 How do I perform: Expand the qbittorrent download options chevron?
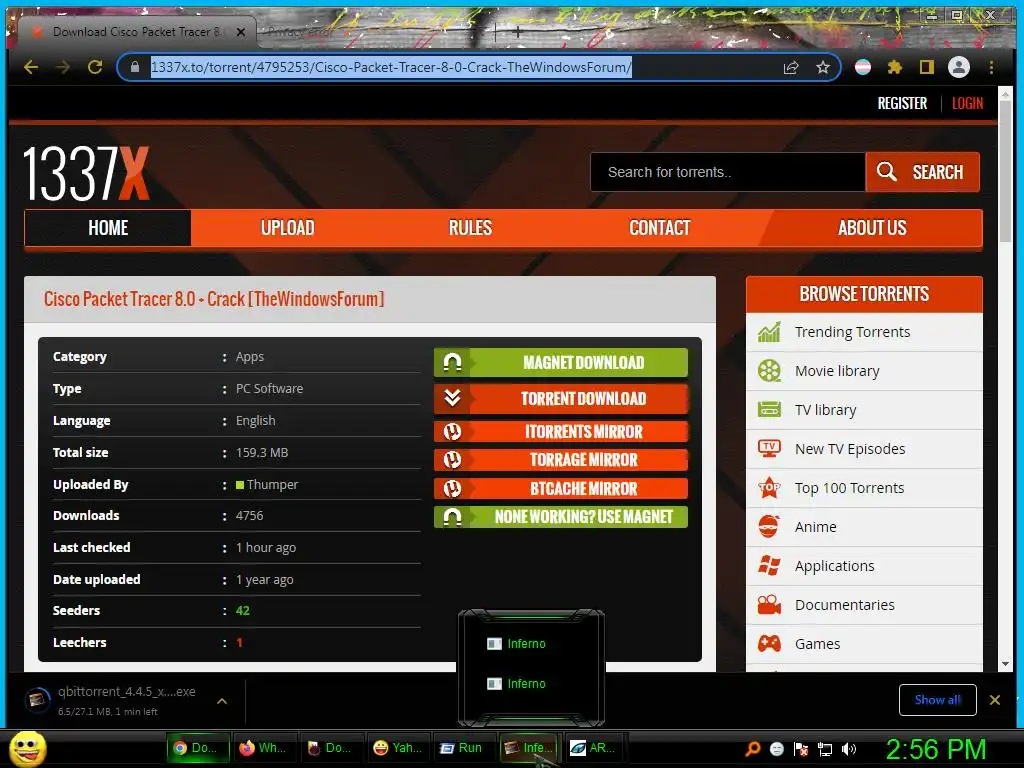point(222,701)
